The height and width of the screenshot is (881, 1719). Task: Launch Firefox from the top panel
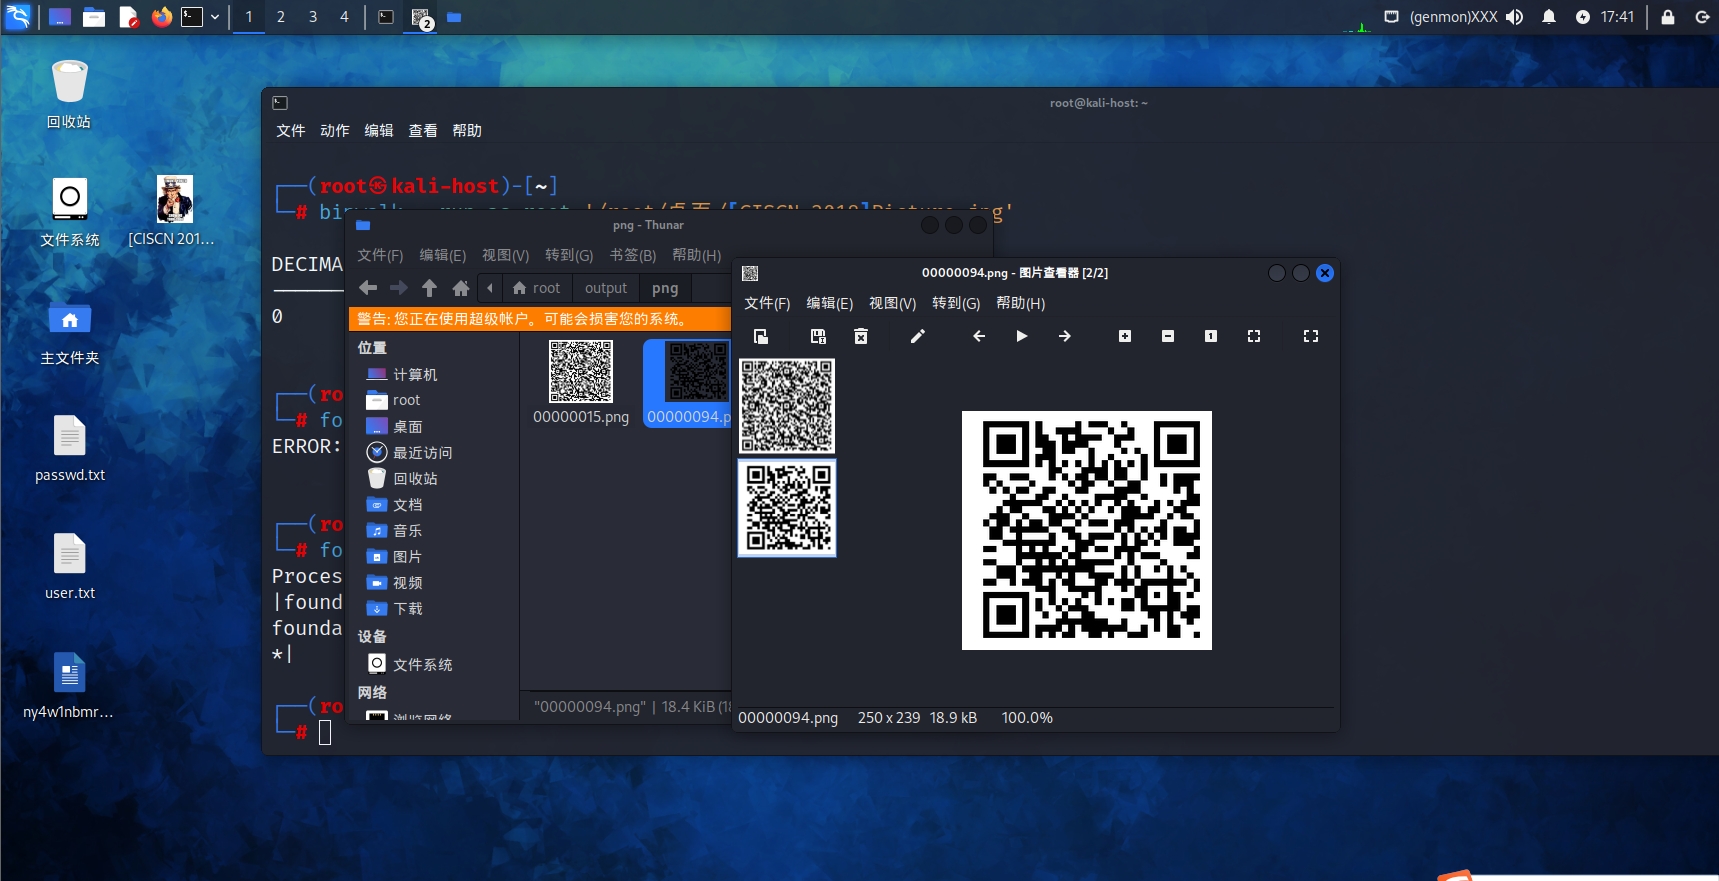(x=161, y=17)
